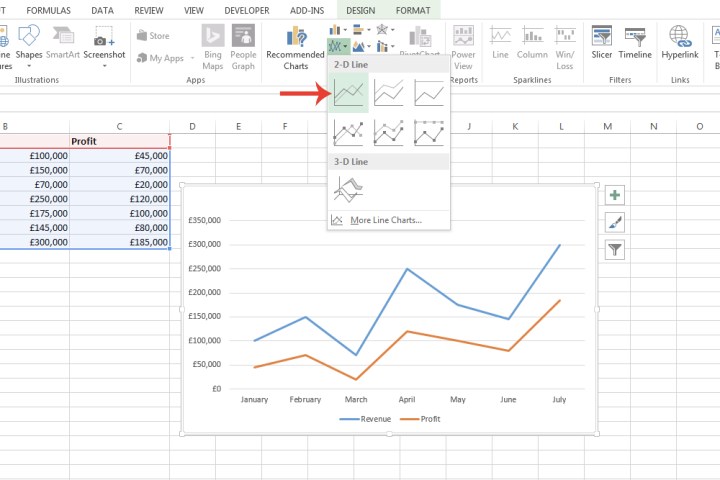Insert a Slicer from the Filters group

coord(602,43)
